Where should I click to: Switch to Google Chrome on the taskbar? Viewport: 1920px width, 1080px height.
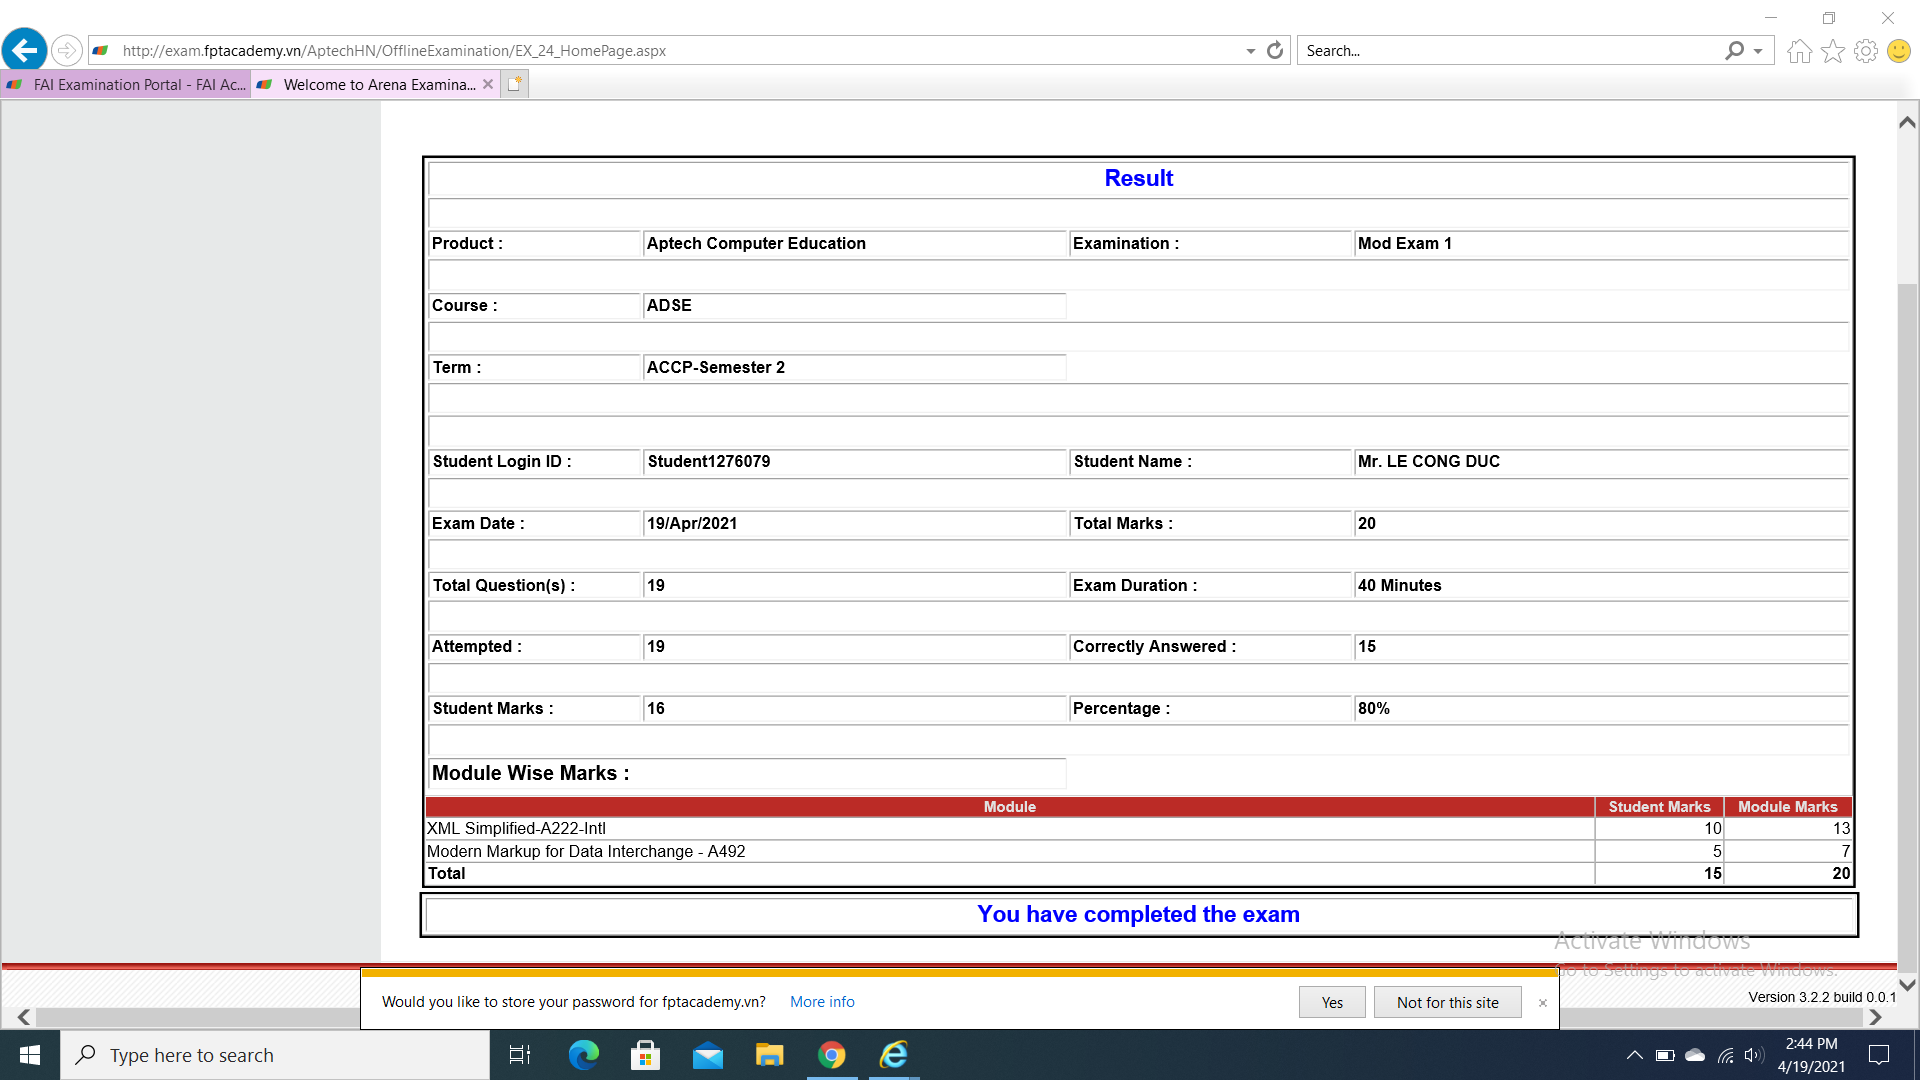click(x=831, y=1055)
